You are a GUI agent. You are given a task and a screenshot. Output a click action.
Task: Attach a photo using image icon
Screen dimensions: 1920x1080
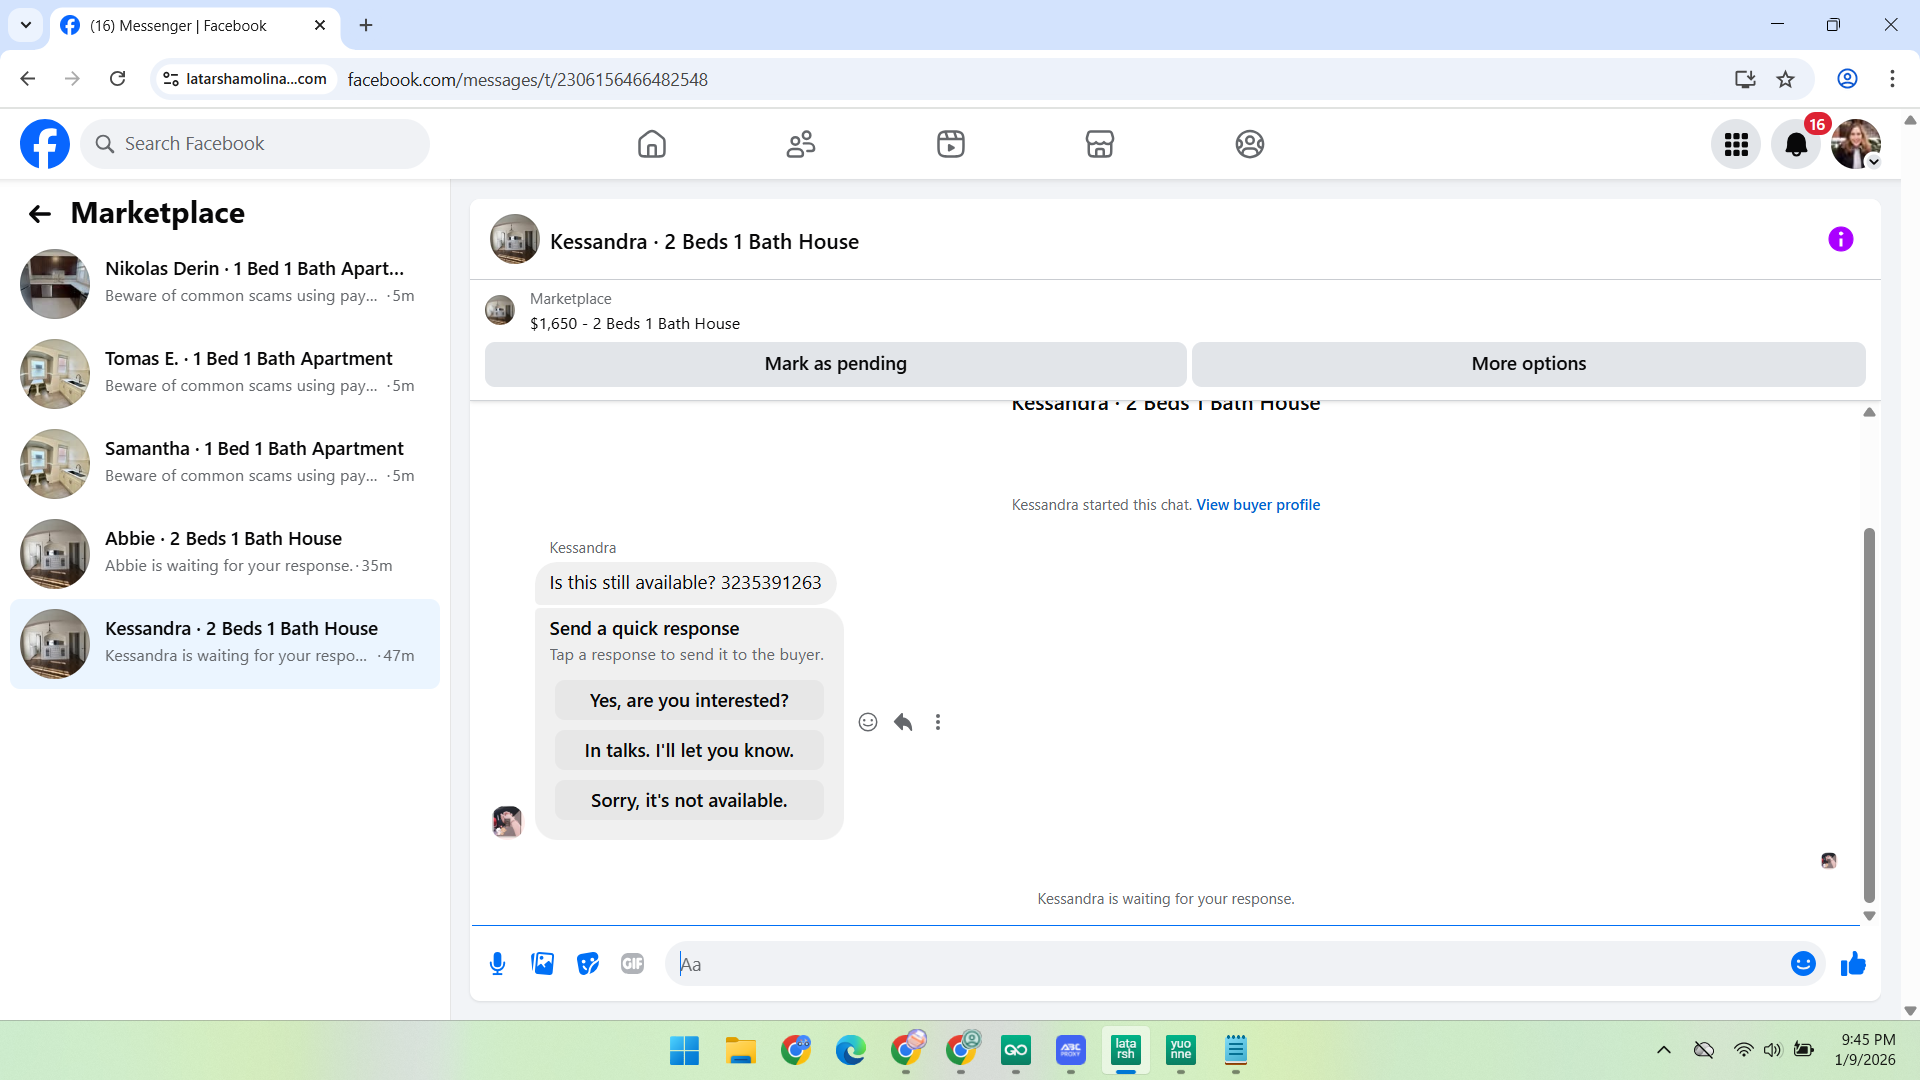pos(542,964)
